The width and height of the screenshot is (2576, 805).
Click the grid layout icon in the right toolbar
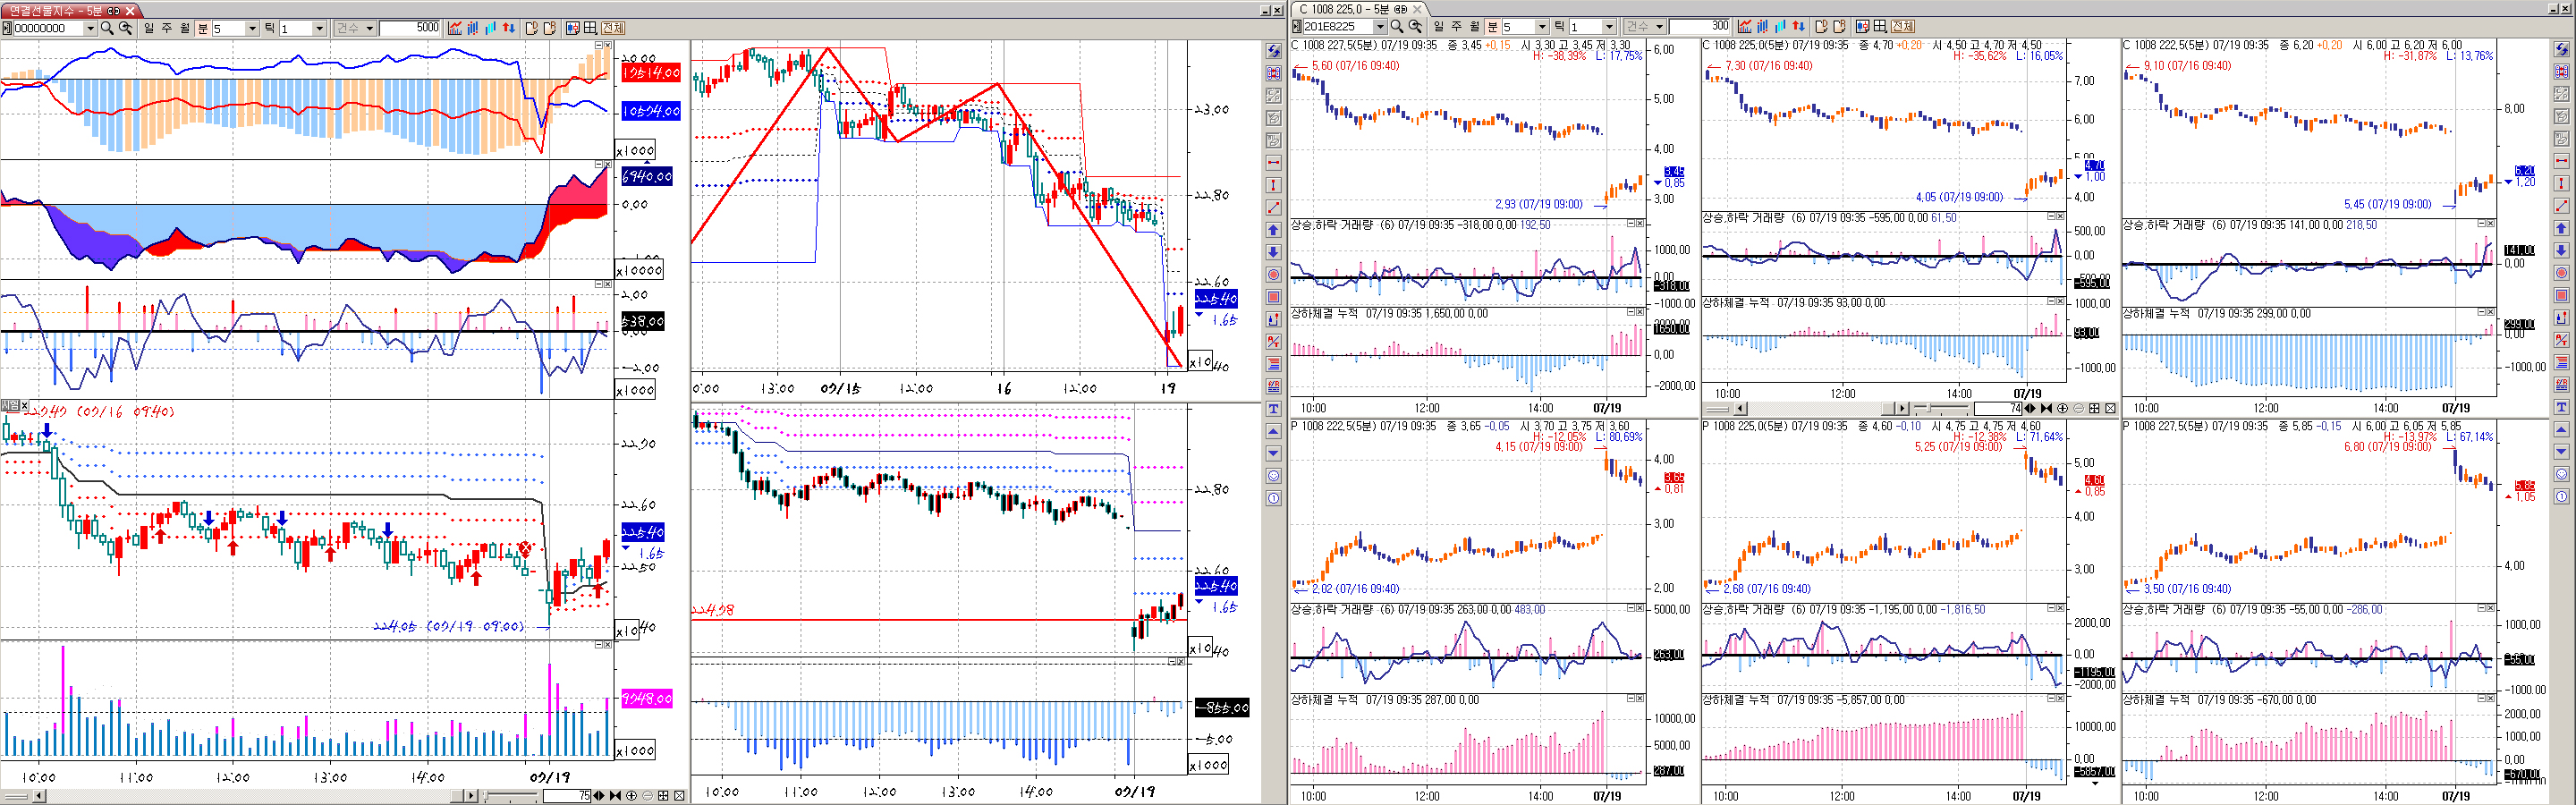1879,27
